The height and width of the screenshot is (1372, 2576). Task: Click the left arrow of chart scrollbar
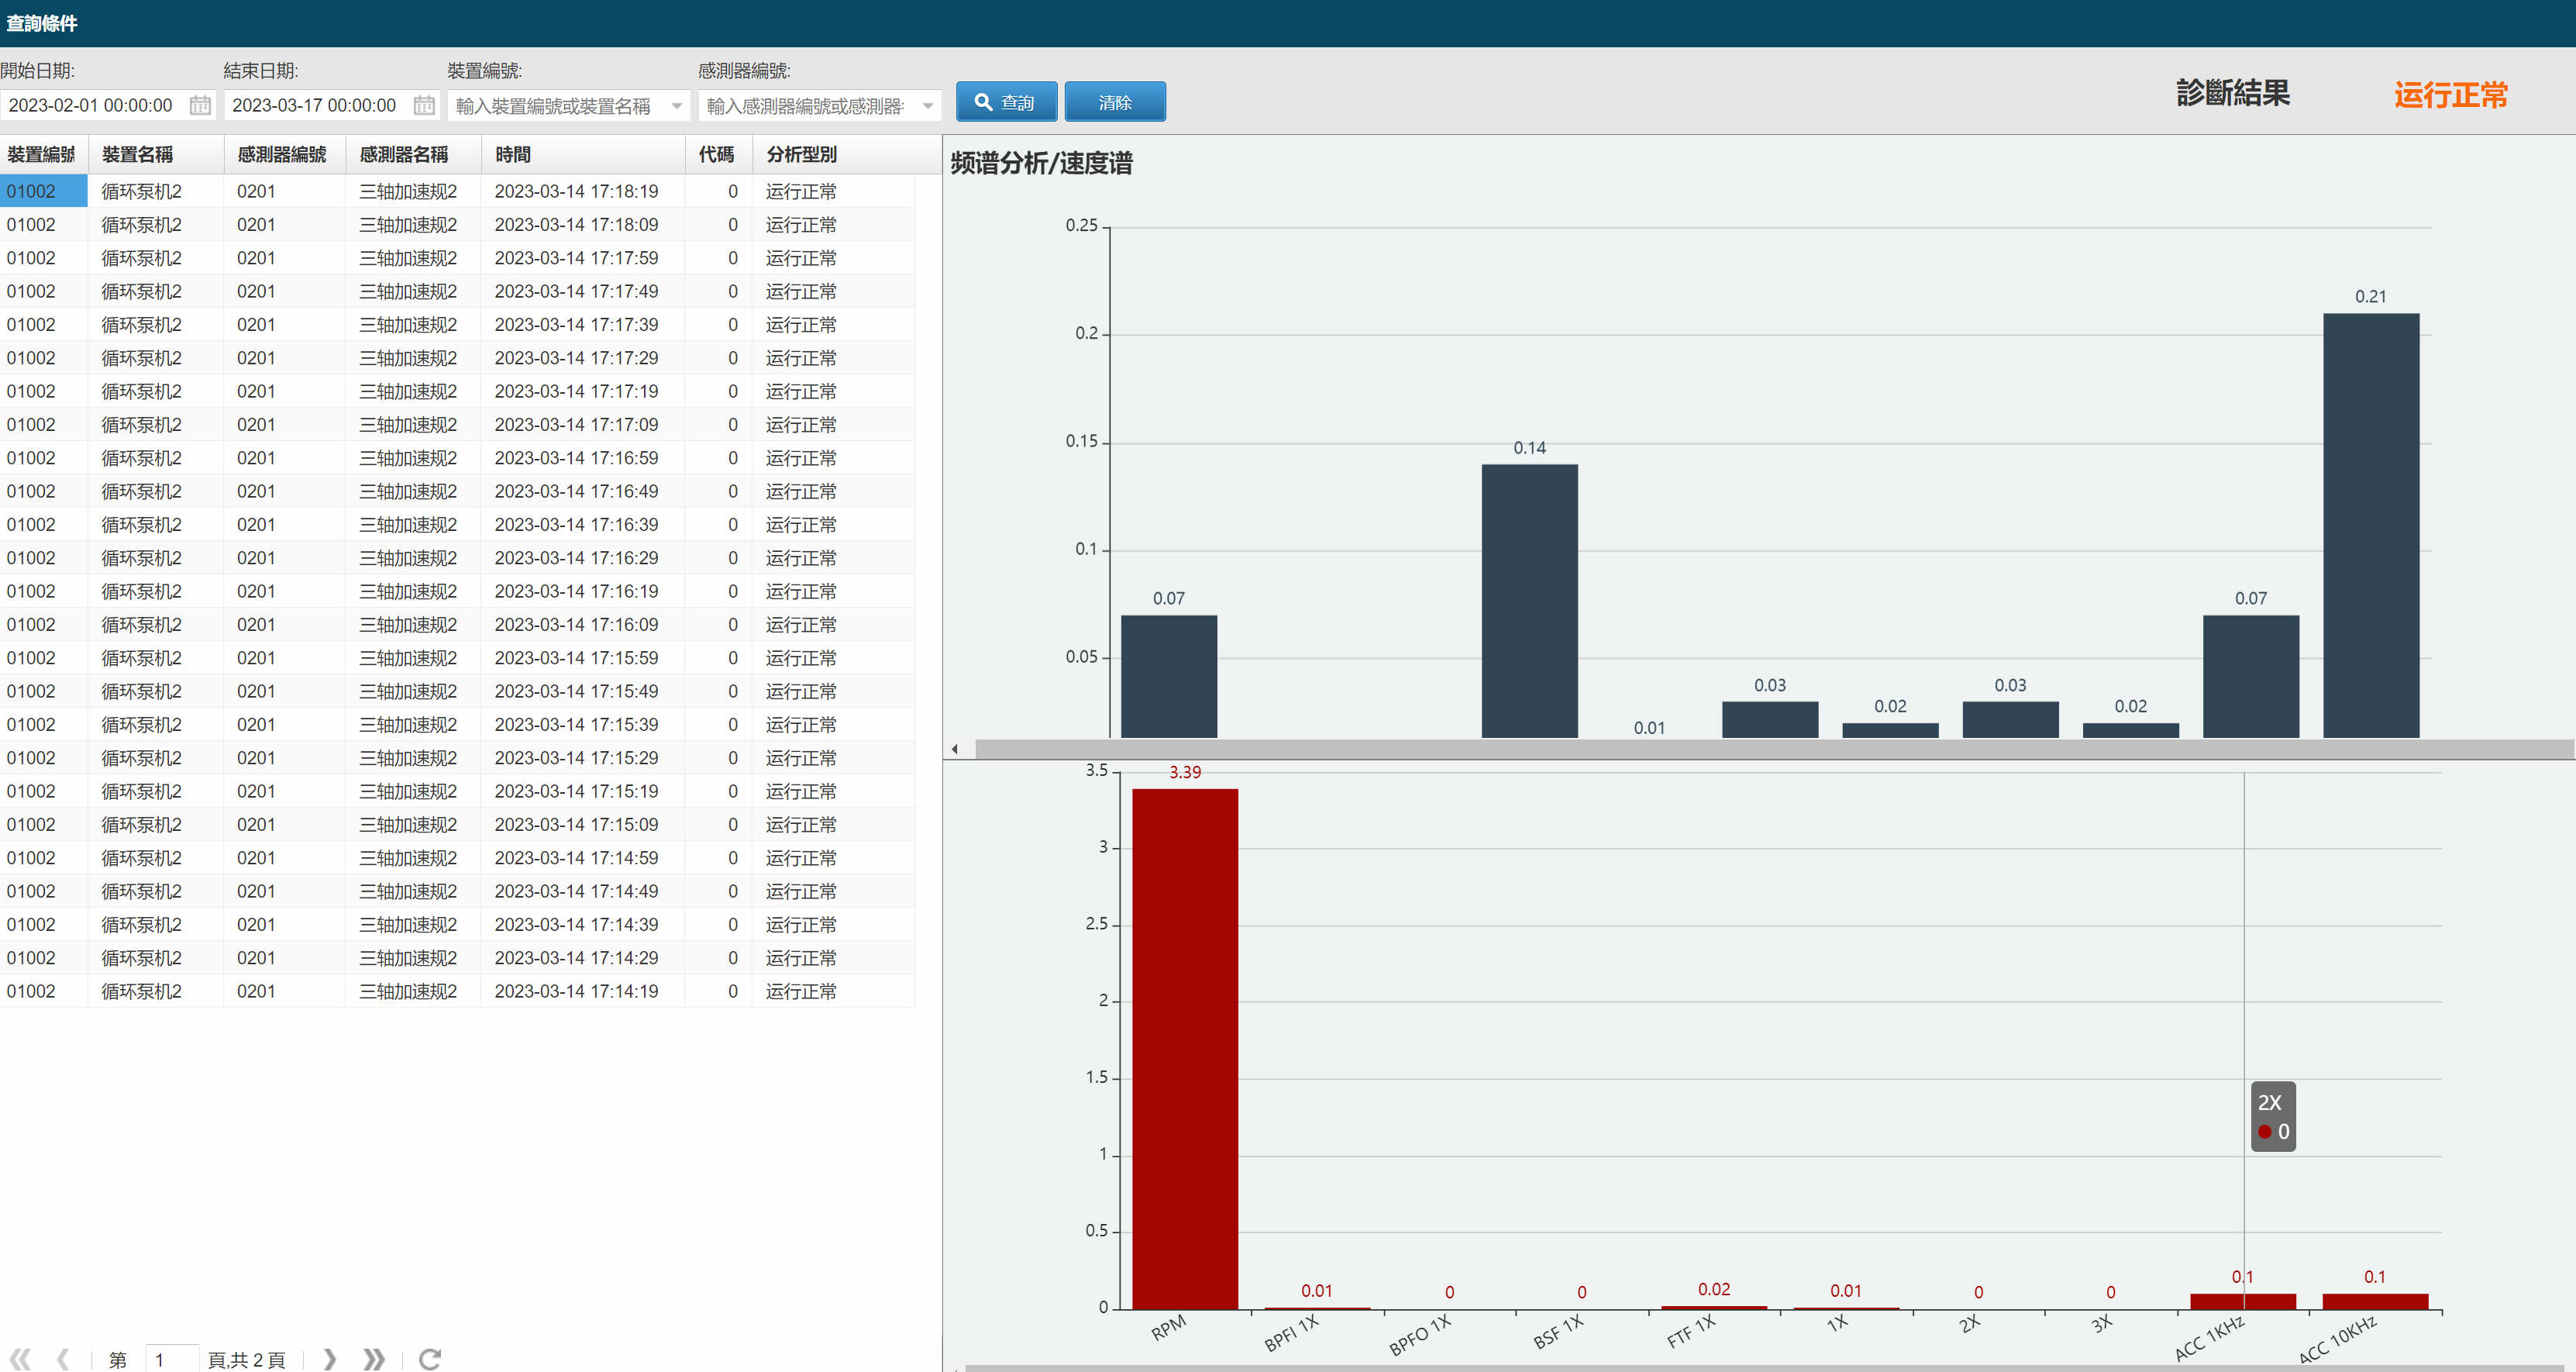[x=955, y=749]
